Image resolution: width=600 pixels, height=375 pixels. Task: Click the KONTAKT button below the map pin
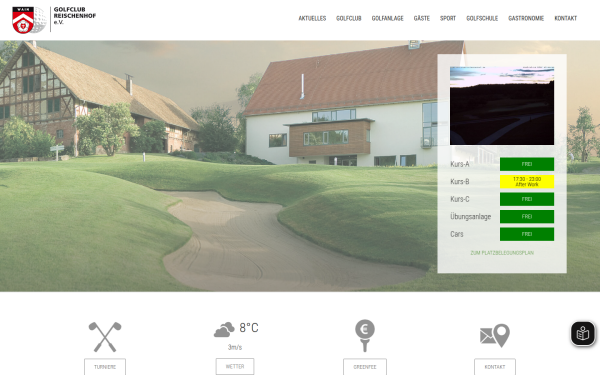point(495,367)
